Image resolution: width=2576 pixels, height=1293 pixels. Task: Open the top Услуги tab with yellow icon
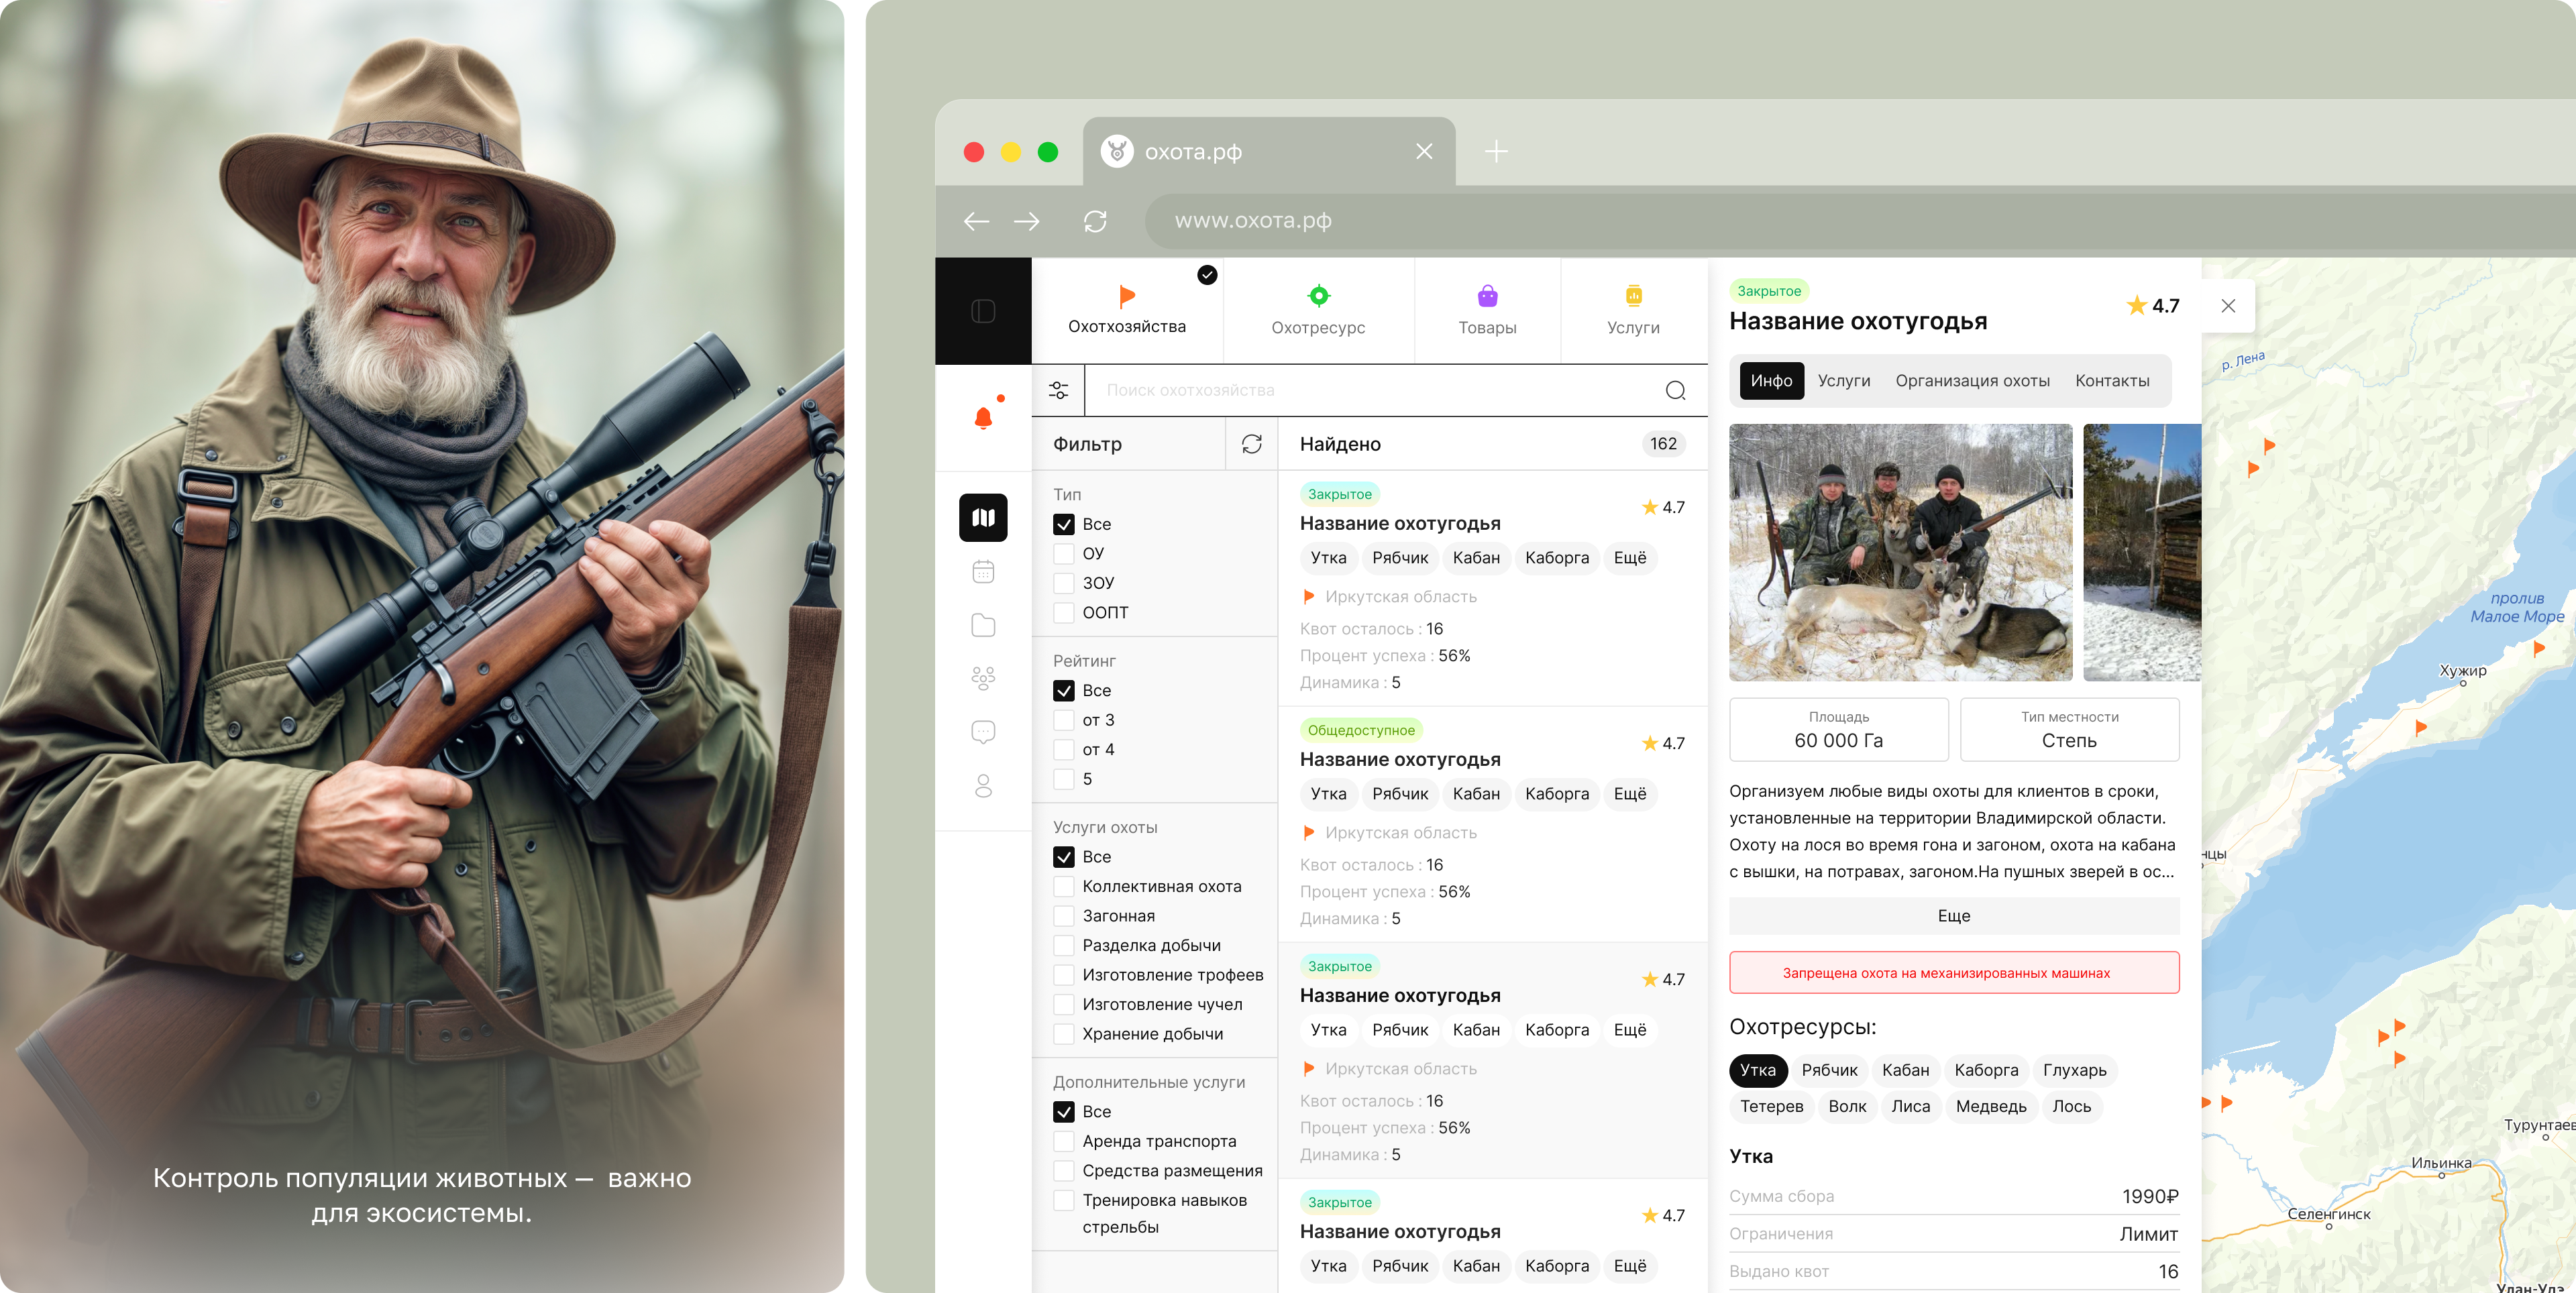pyautogui.click(x=1633, y=311)
